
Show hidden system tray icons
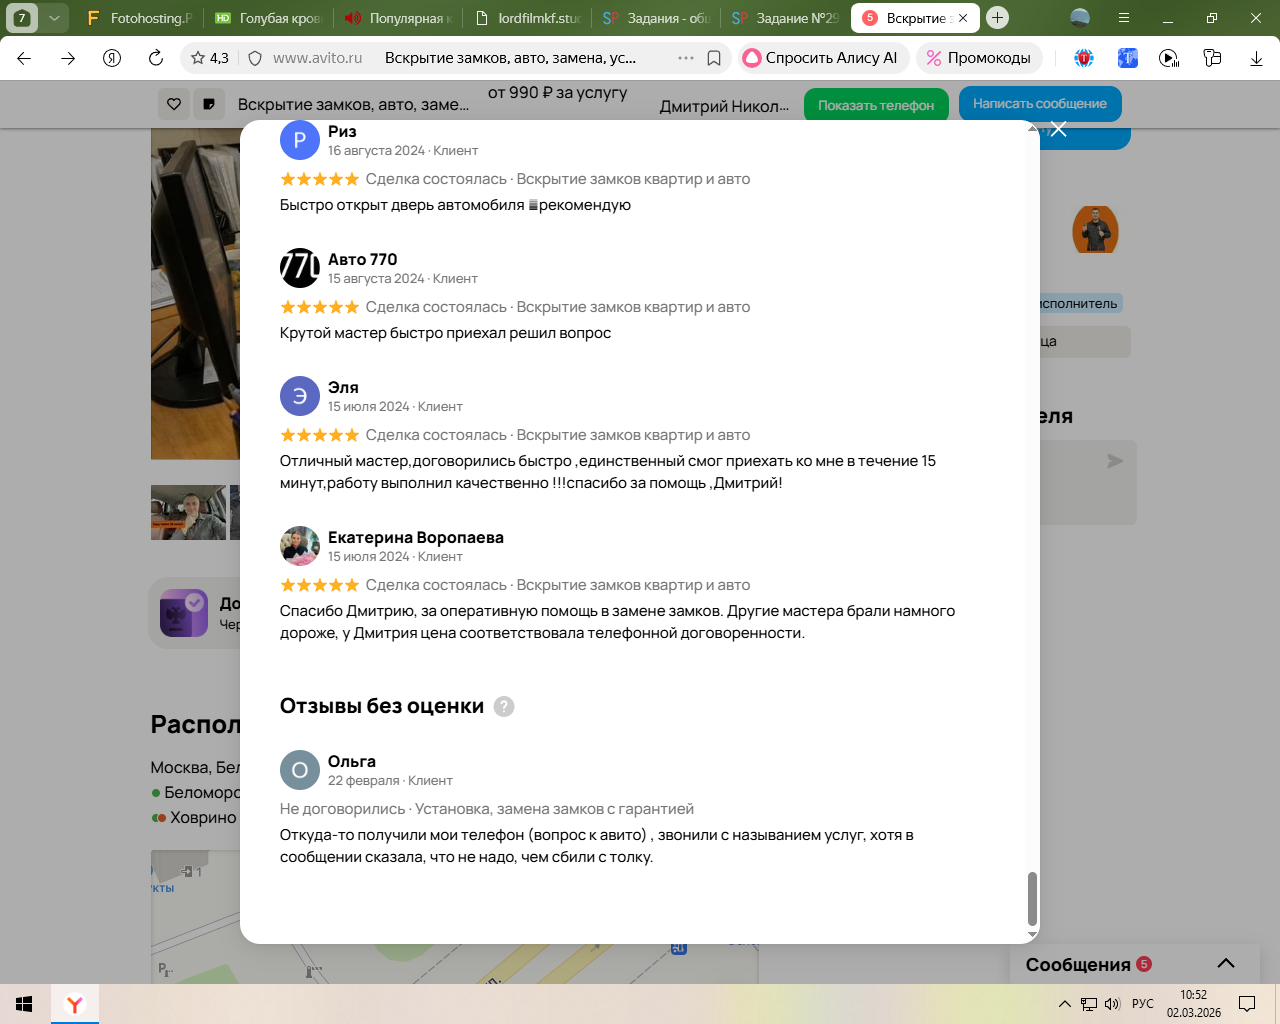tap(1064, 1004)
